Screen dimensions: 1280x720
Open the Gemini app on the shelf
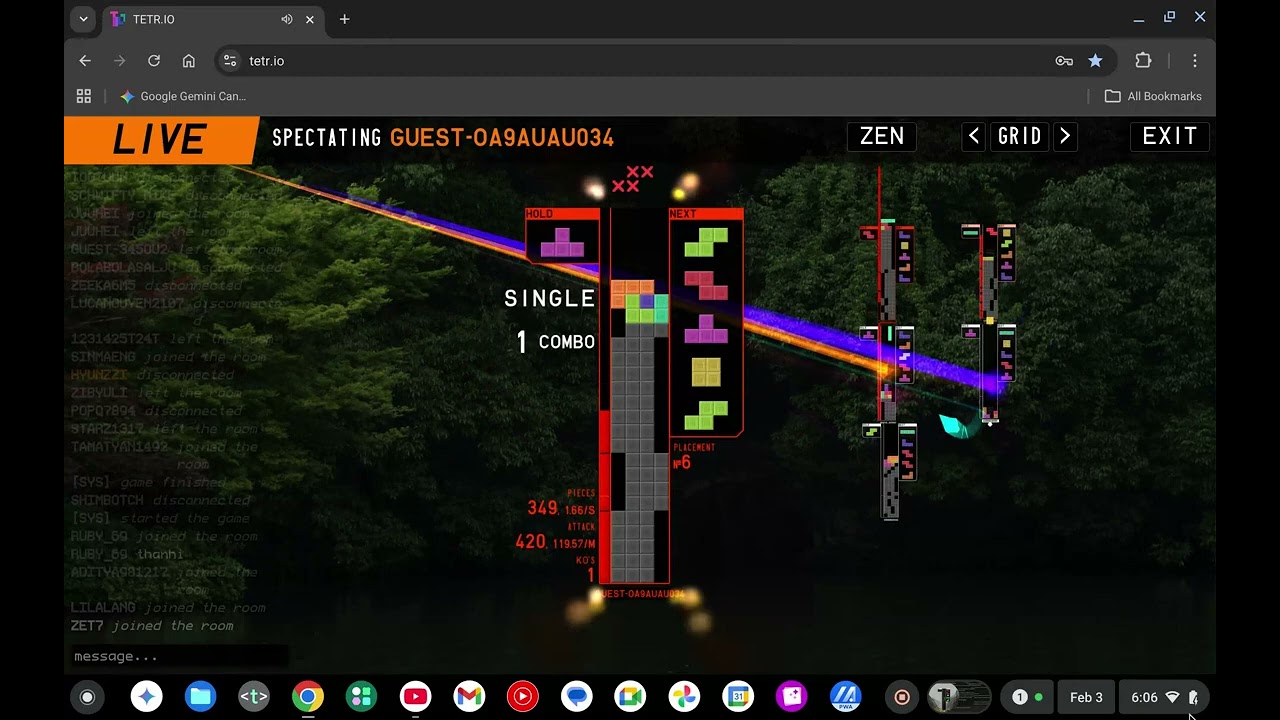[147, 697]
